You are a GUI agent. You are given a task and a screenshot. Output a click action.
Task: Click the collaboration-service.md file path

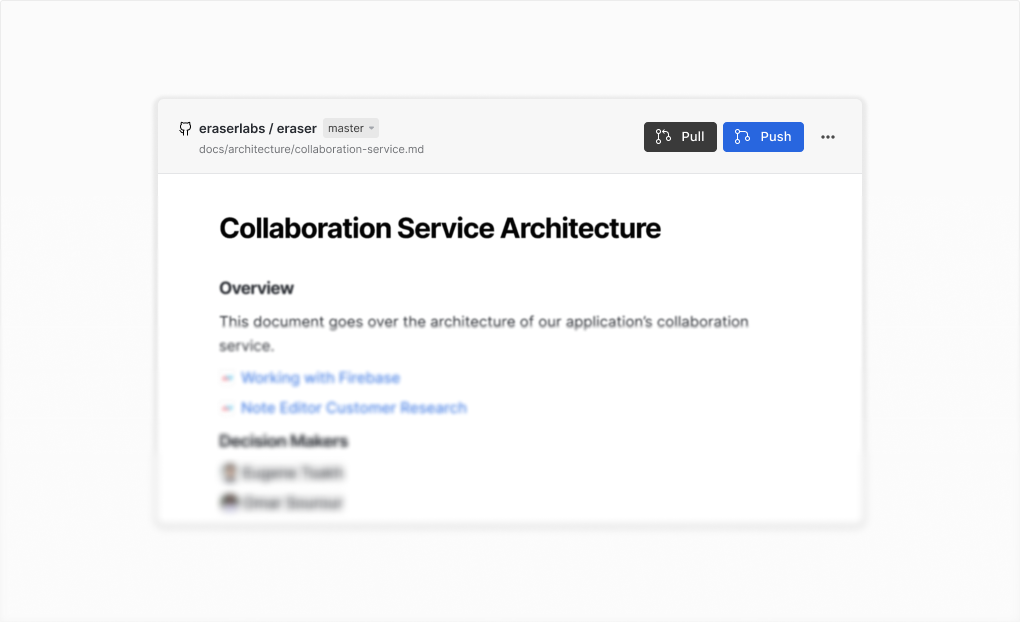point(311,149)
